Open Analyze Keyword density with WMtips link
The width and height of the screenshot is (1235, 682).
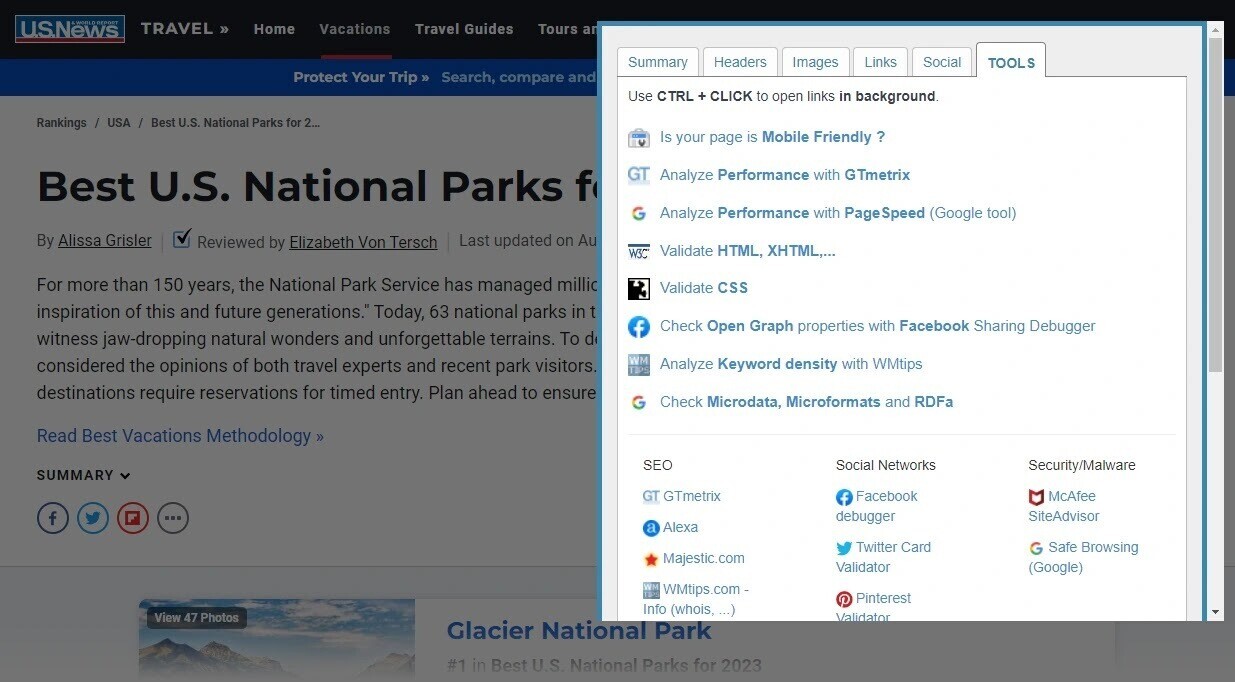(x=791, y=364)
